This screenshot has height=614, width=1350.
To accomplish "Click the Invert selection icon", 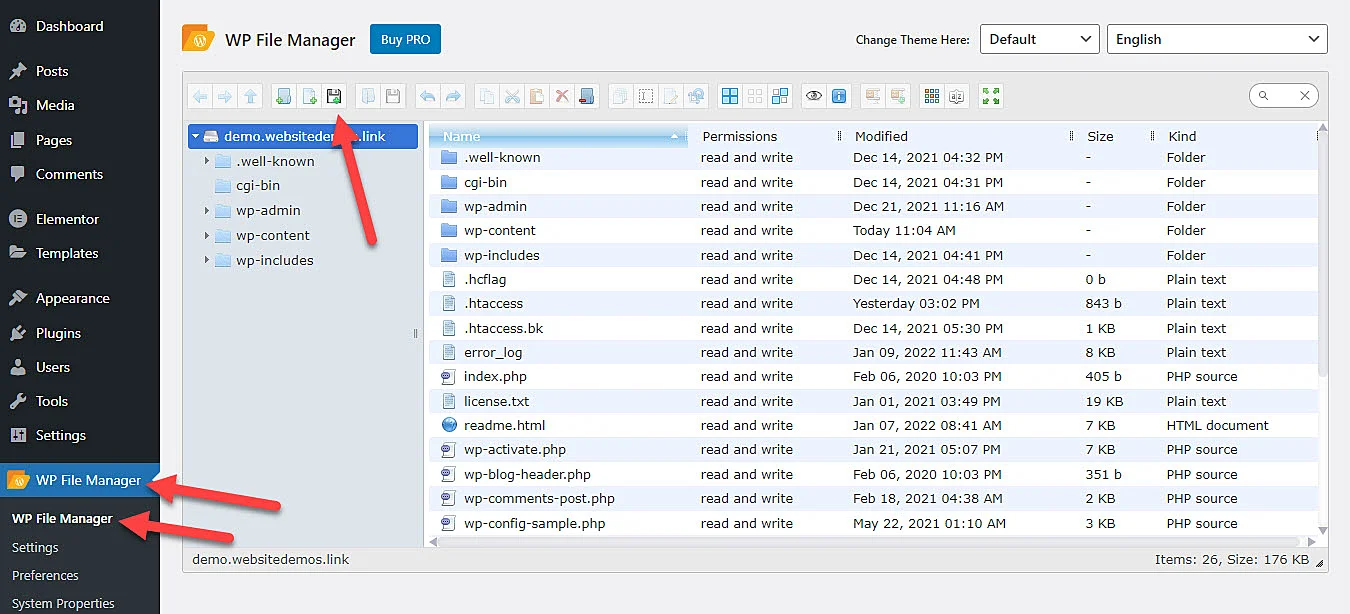I will 780,96.
